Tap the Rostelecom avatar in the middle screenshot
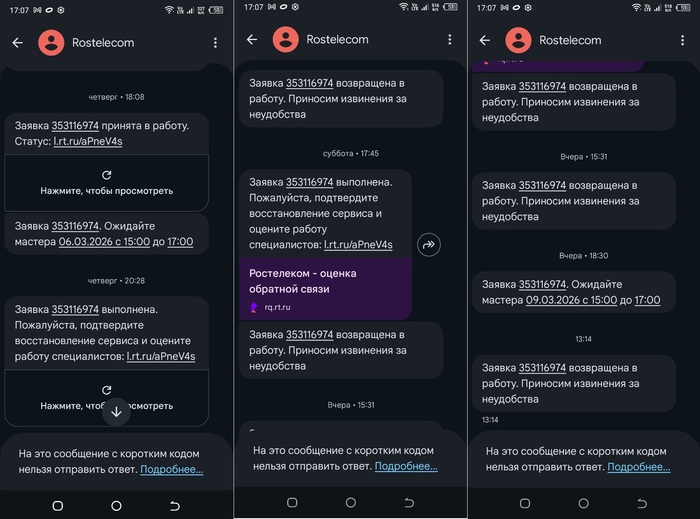The height and width of the screenshot is (519, 700). [x=286, y=40]
